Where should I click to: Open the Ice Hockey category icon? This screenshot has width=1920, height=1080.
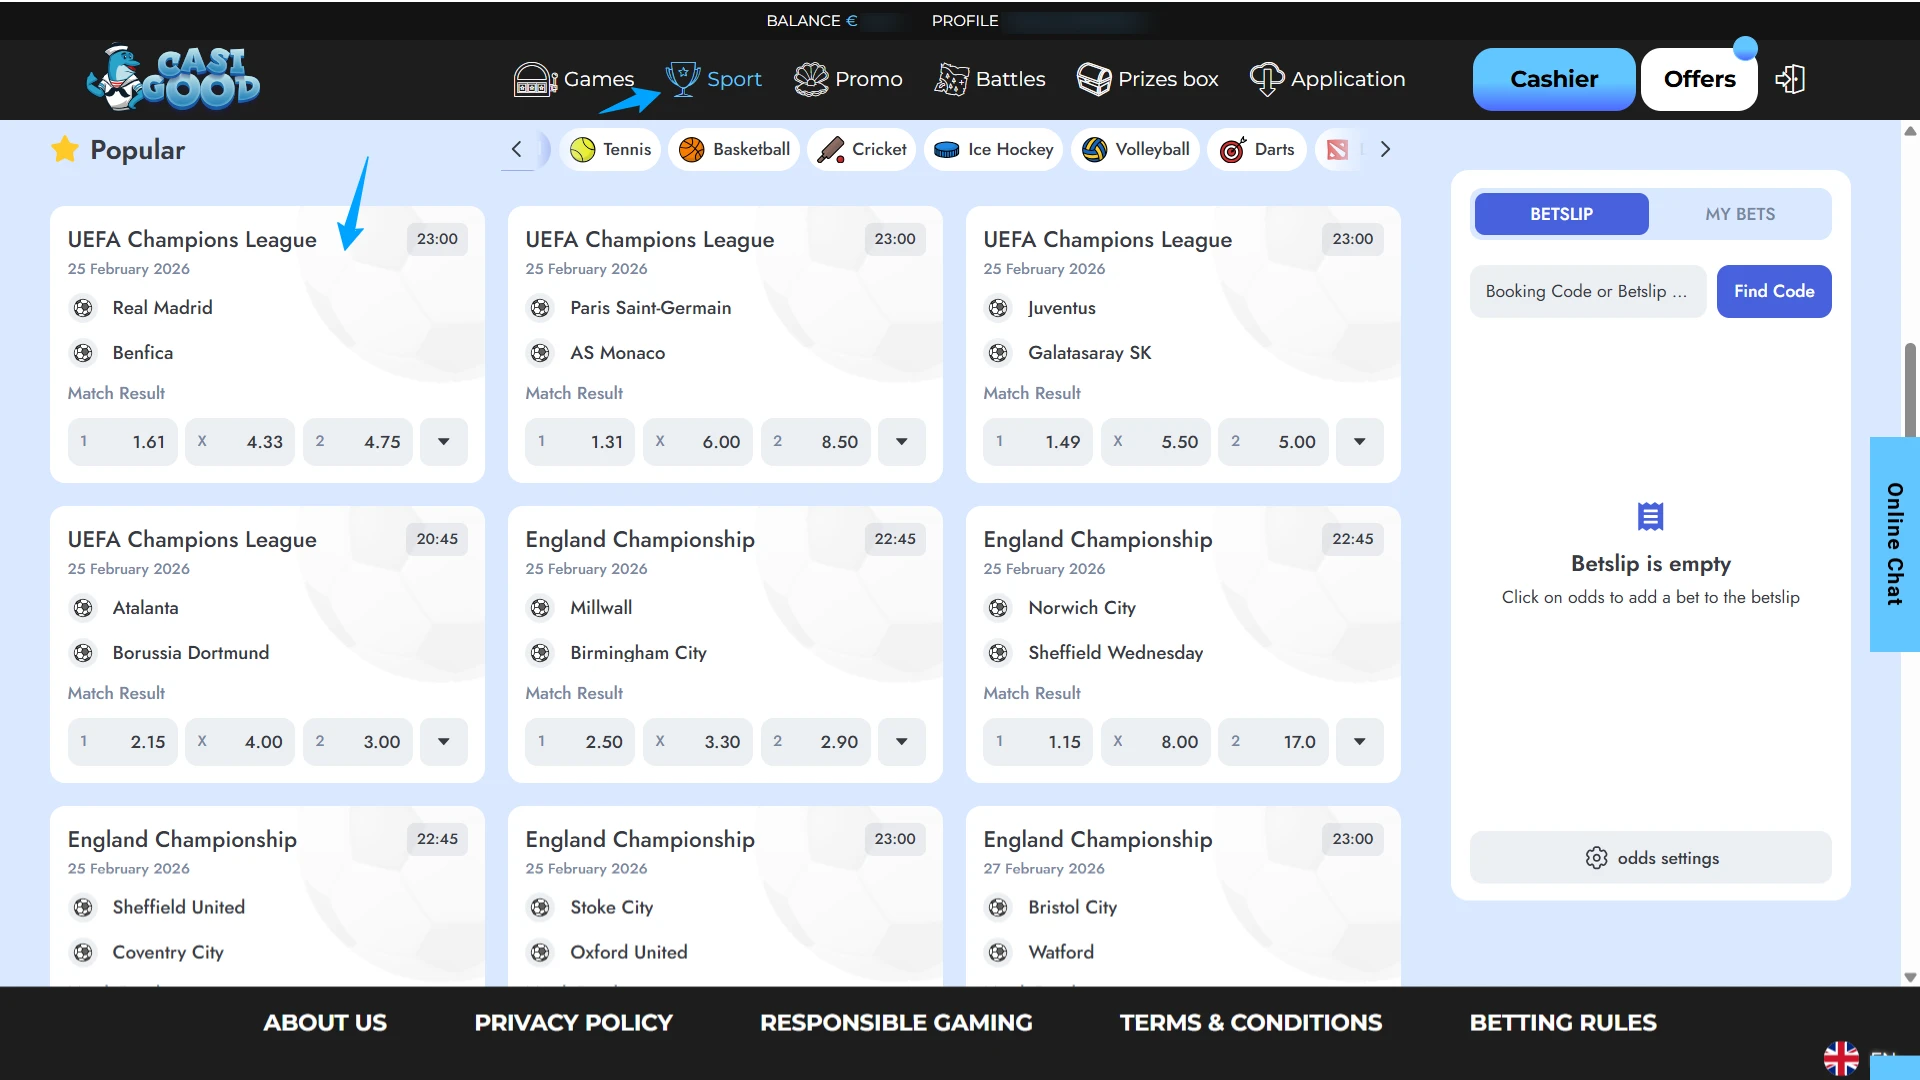point(947,149)
